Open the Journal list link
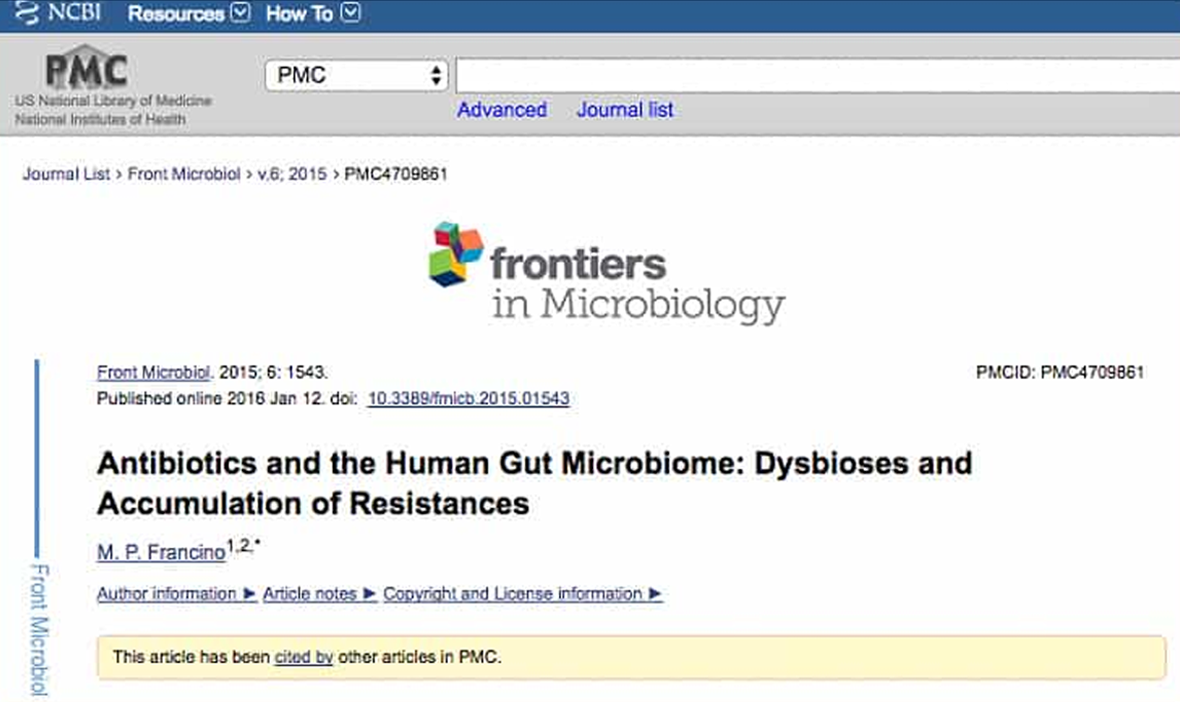 (625, 110)
